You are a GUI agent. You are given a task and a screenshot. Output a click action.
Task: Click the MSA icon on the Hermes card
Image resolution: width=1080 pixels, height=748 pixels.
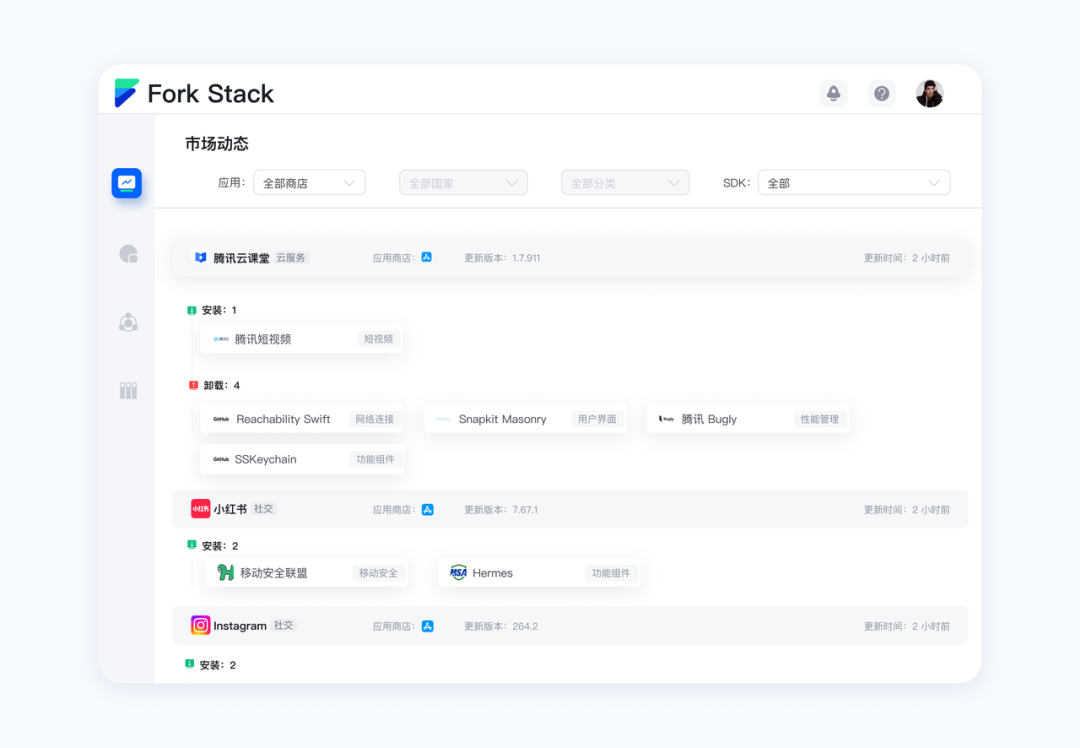[458, 572]
